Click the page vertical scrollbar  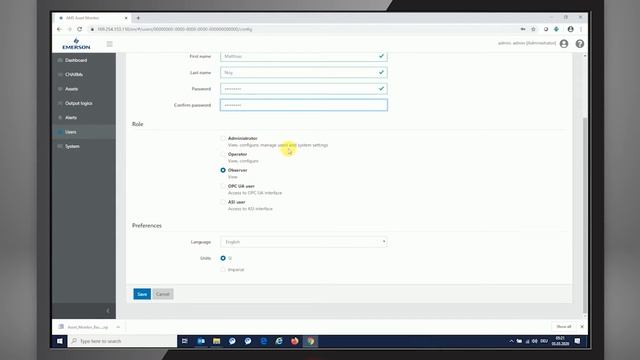tap(585, 215)
